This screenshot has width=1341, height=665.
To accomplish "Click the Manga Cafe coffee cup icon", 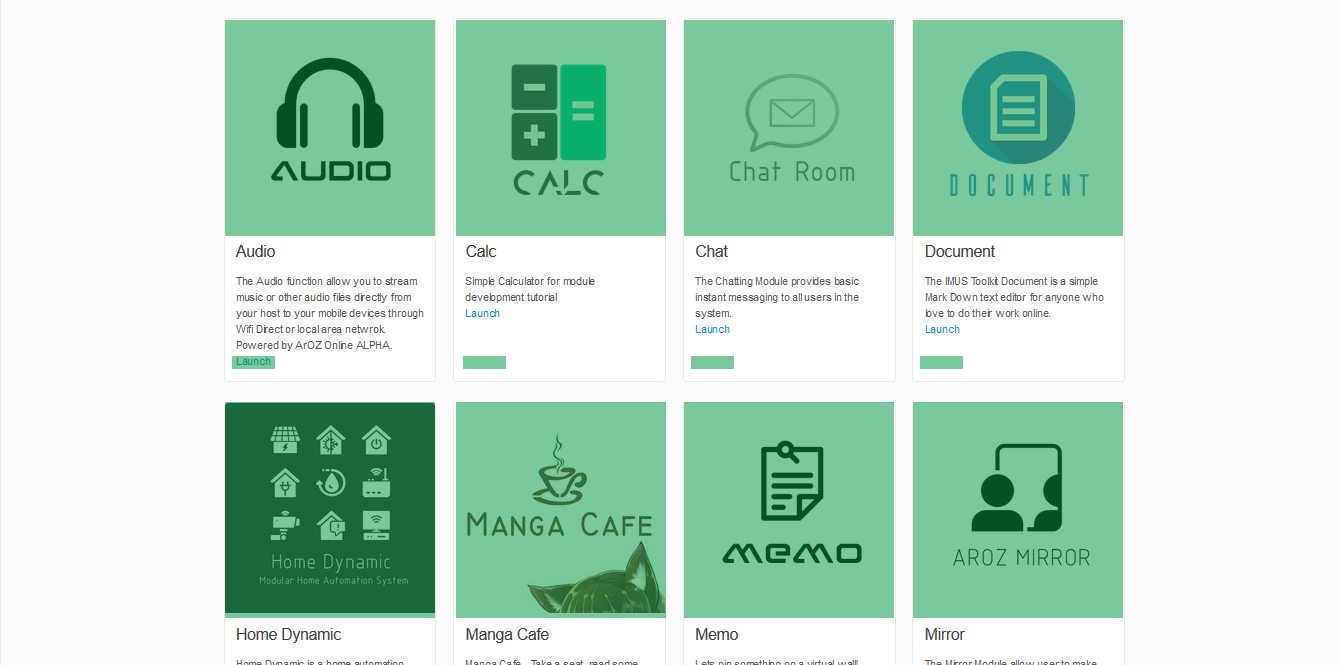I will point(560,471).
